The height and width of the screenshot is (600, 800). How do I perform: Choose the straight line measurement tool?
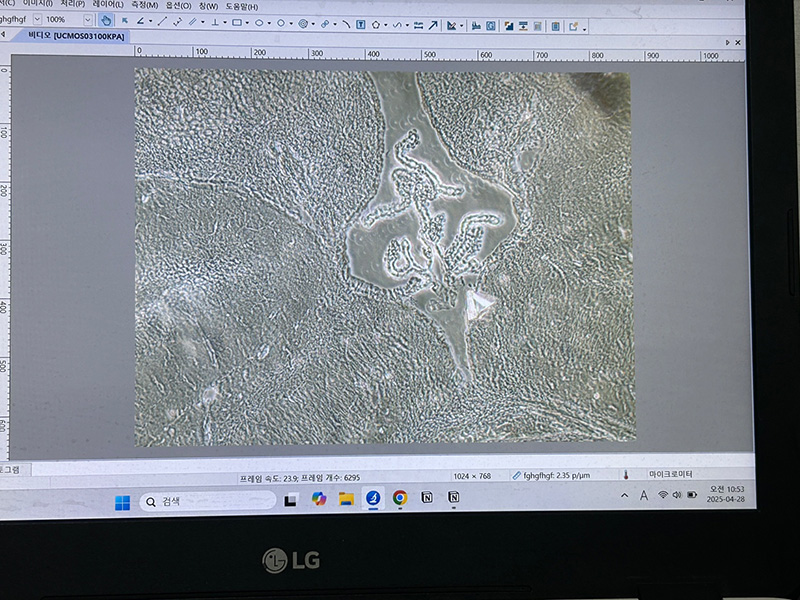(x=163, y=21)
